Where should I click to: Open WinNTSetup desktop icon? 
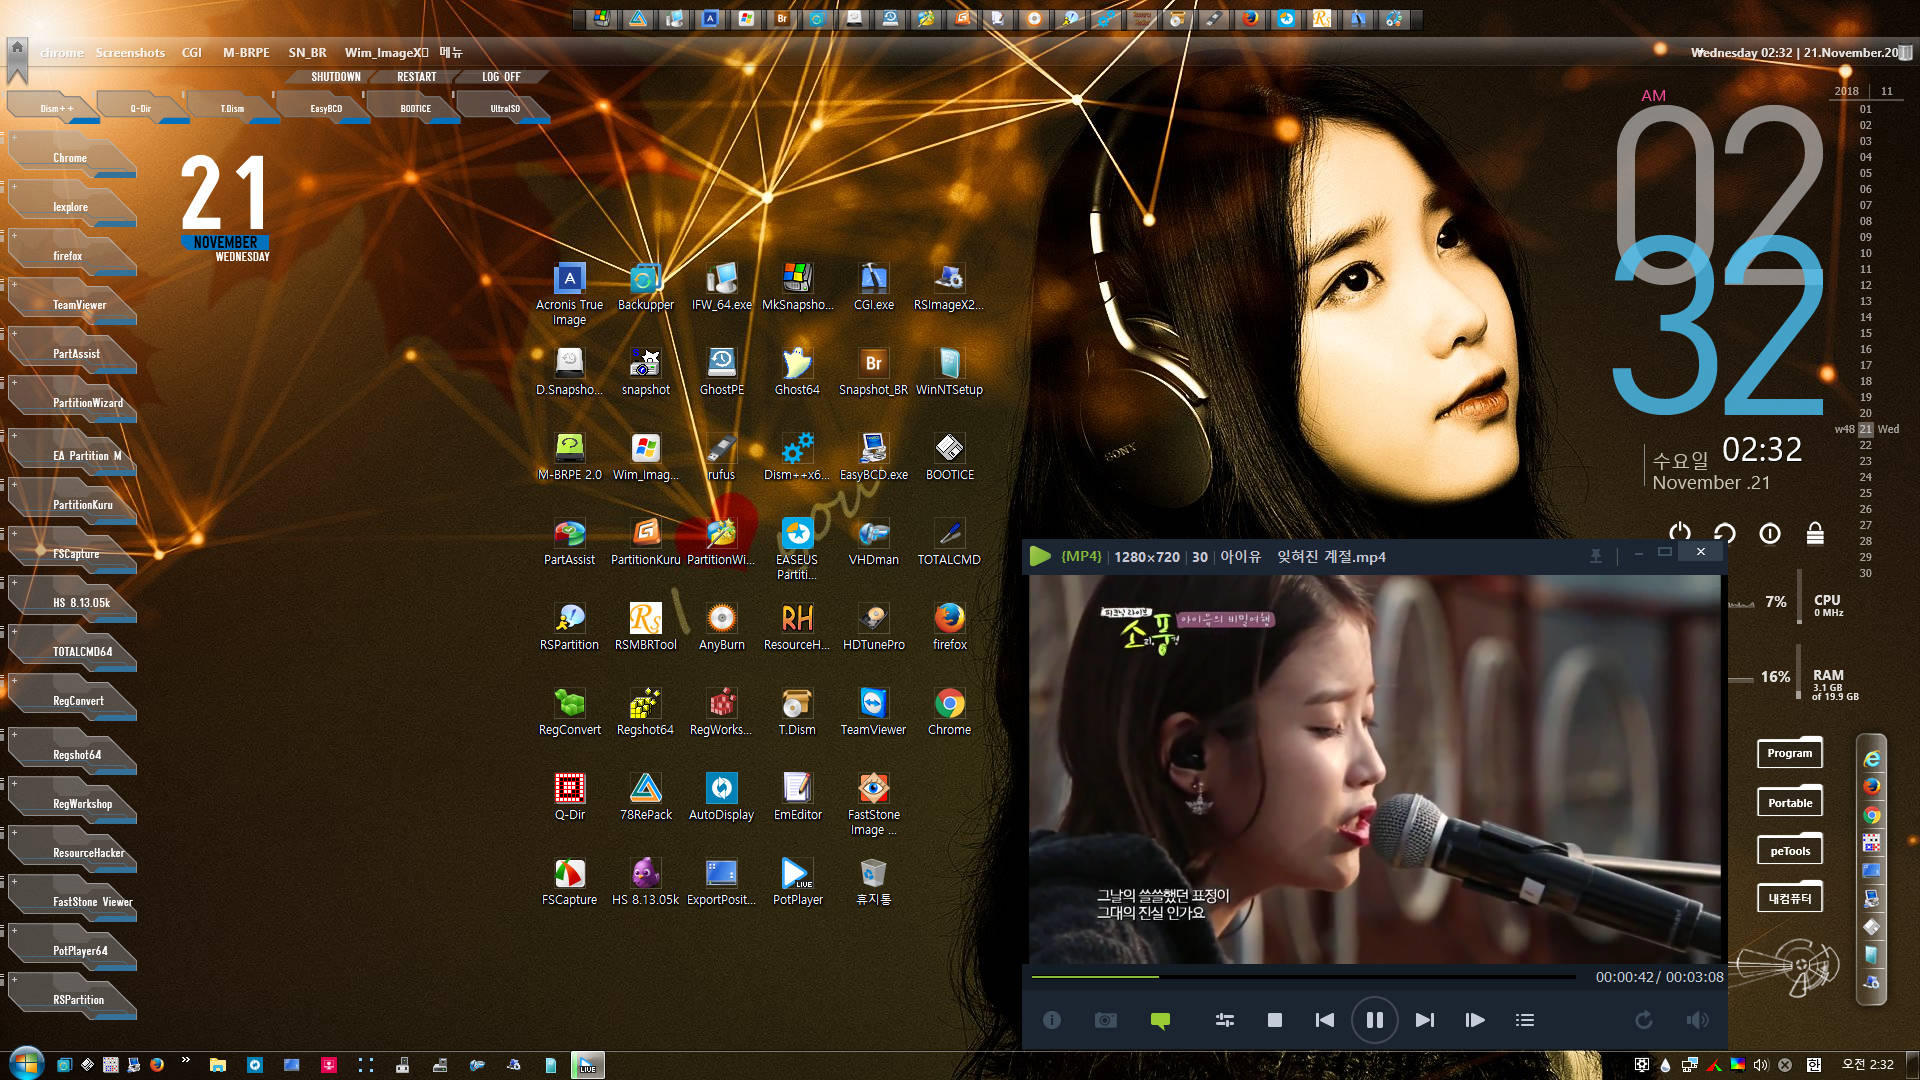[949, 372]
